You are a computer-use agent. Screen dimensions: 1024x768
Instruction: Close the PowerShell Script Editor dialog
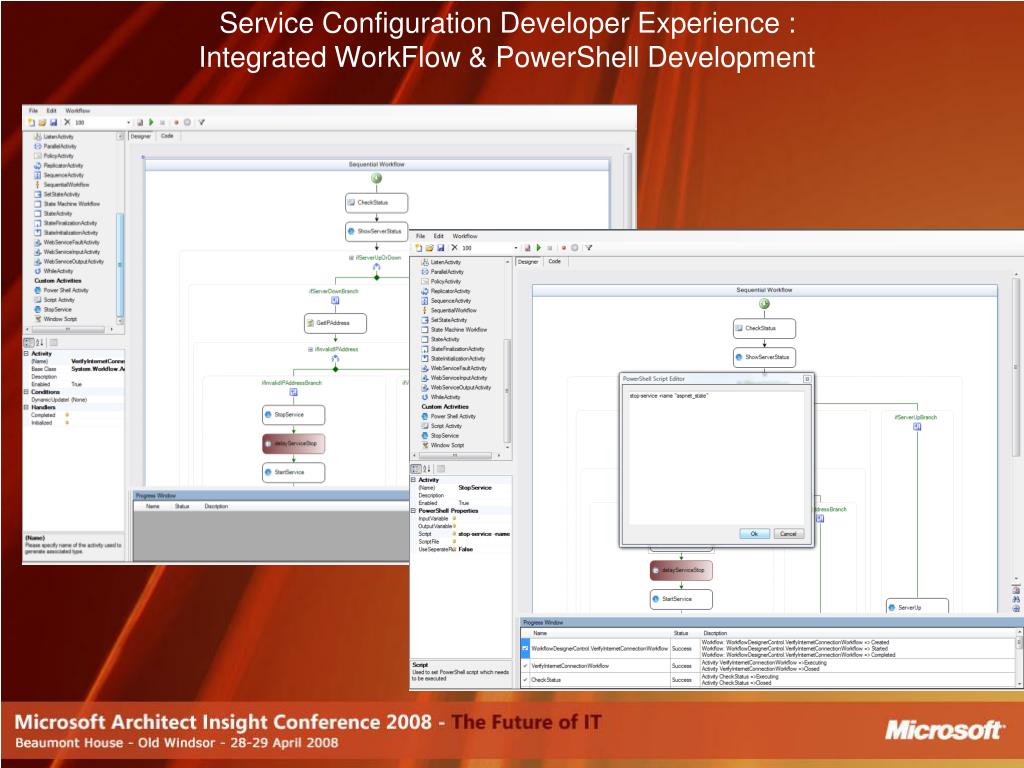coord(807,379)
